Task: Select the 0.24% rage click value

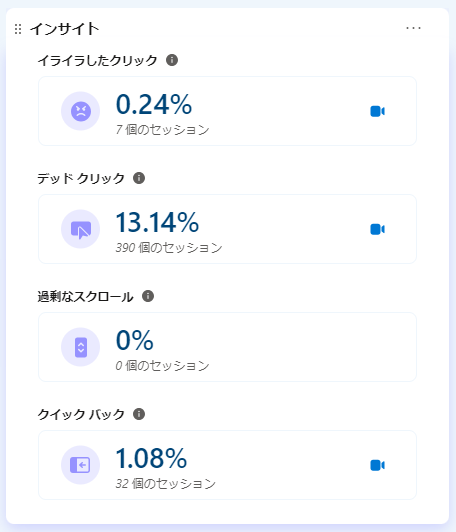Action: click(154, 104)
